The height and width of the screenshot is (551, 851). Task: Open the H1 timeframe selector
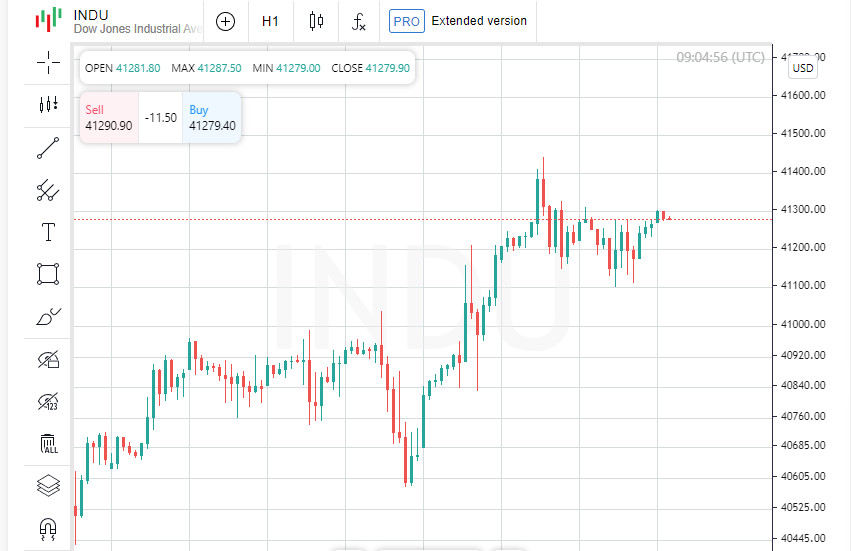tap(270, 21)
